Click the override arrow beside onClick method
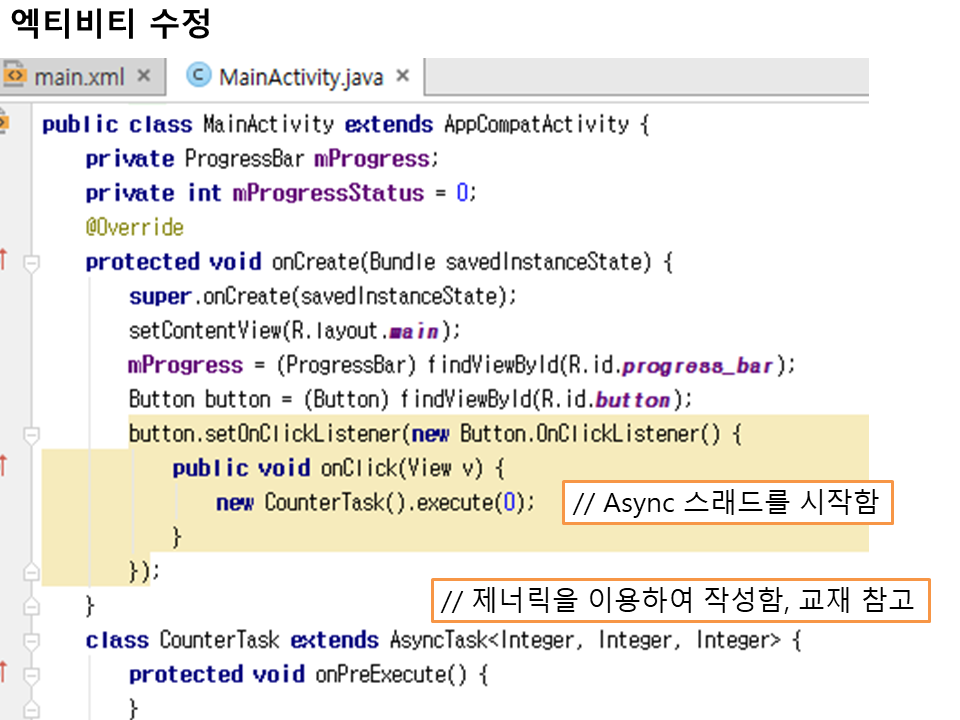This screenshot has width=960, height=720. tap(4, 466)
